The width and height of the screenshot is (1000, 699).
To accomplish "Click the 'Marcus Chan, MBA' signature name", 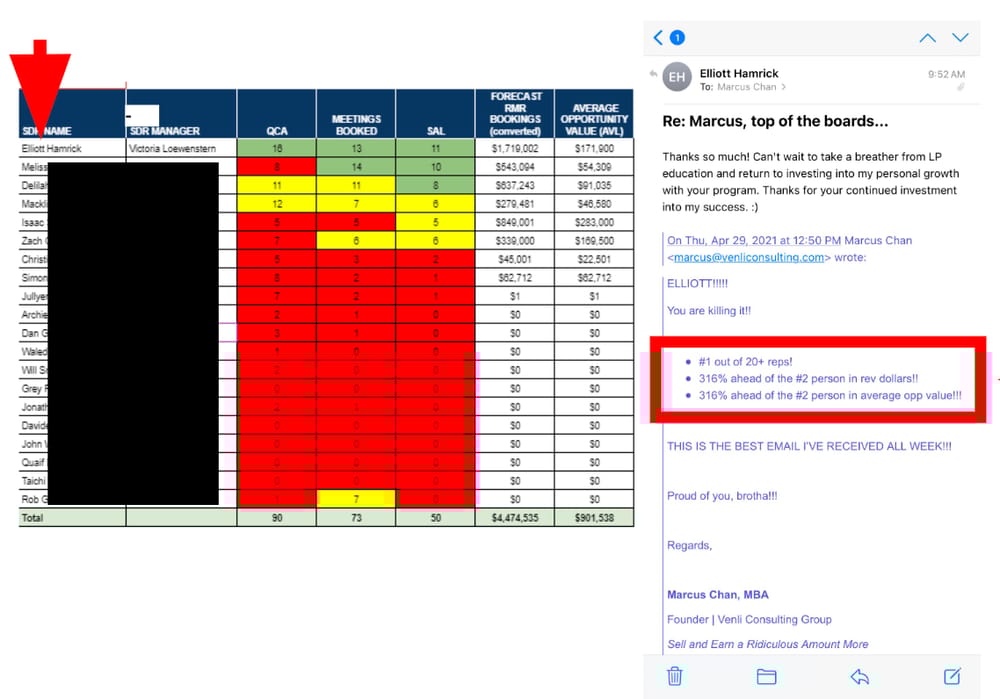I will (x=717, y=594).
